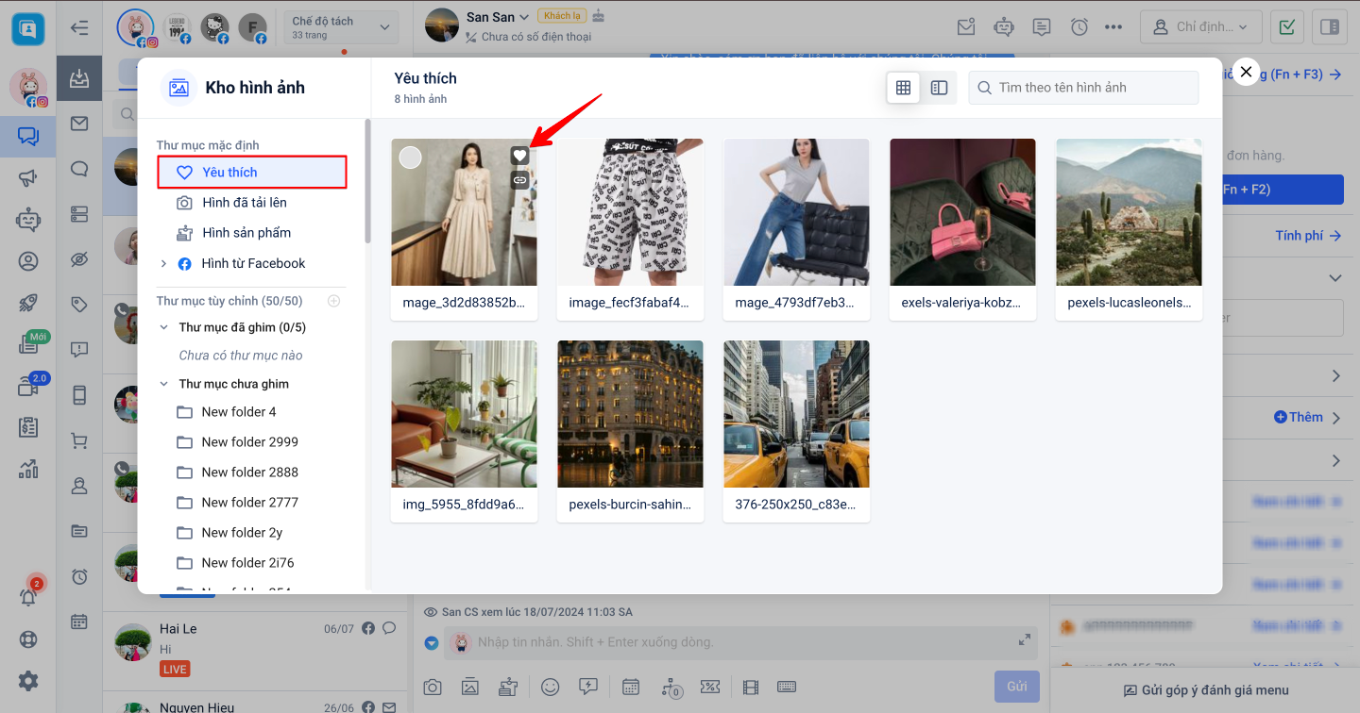Screen dimensions: 1360x713
Task: Open the Hình đã tải lên folder
Action: click(244, 203)
